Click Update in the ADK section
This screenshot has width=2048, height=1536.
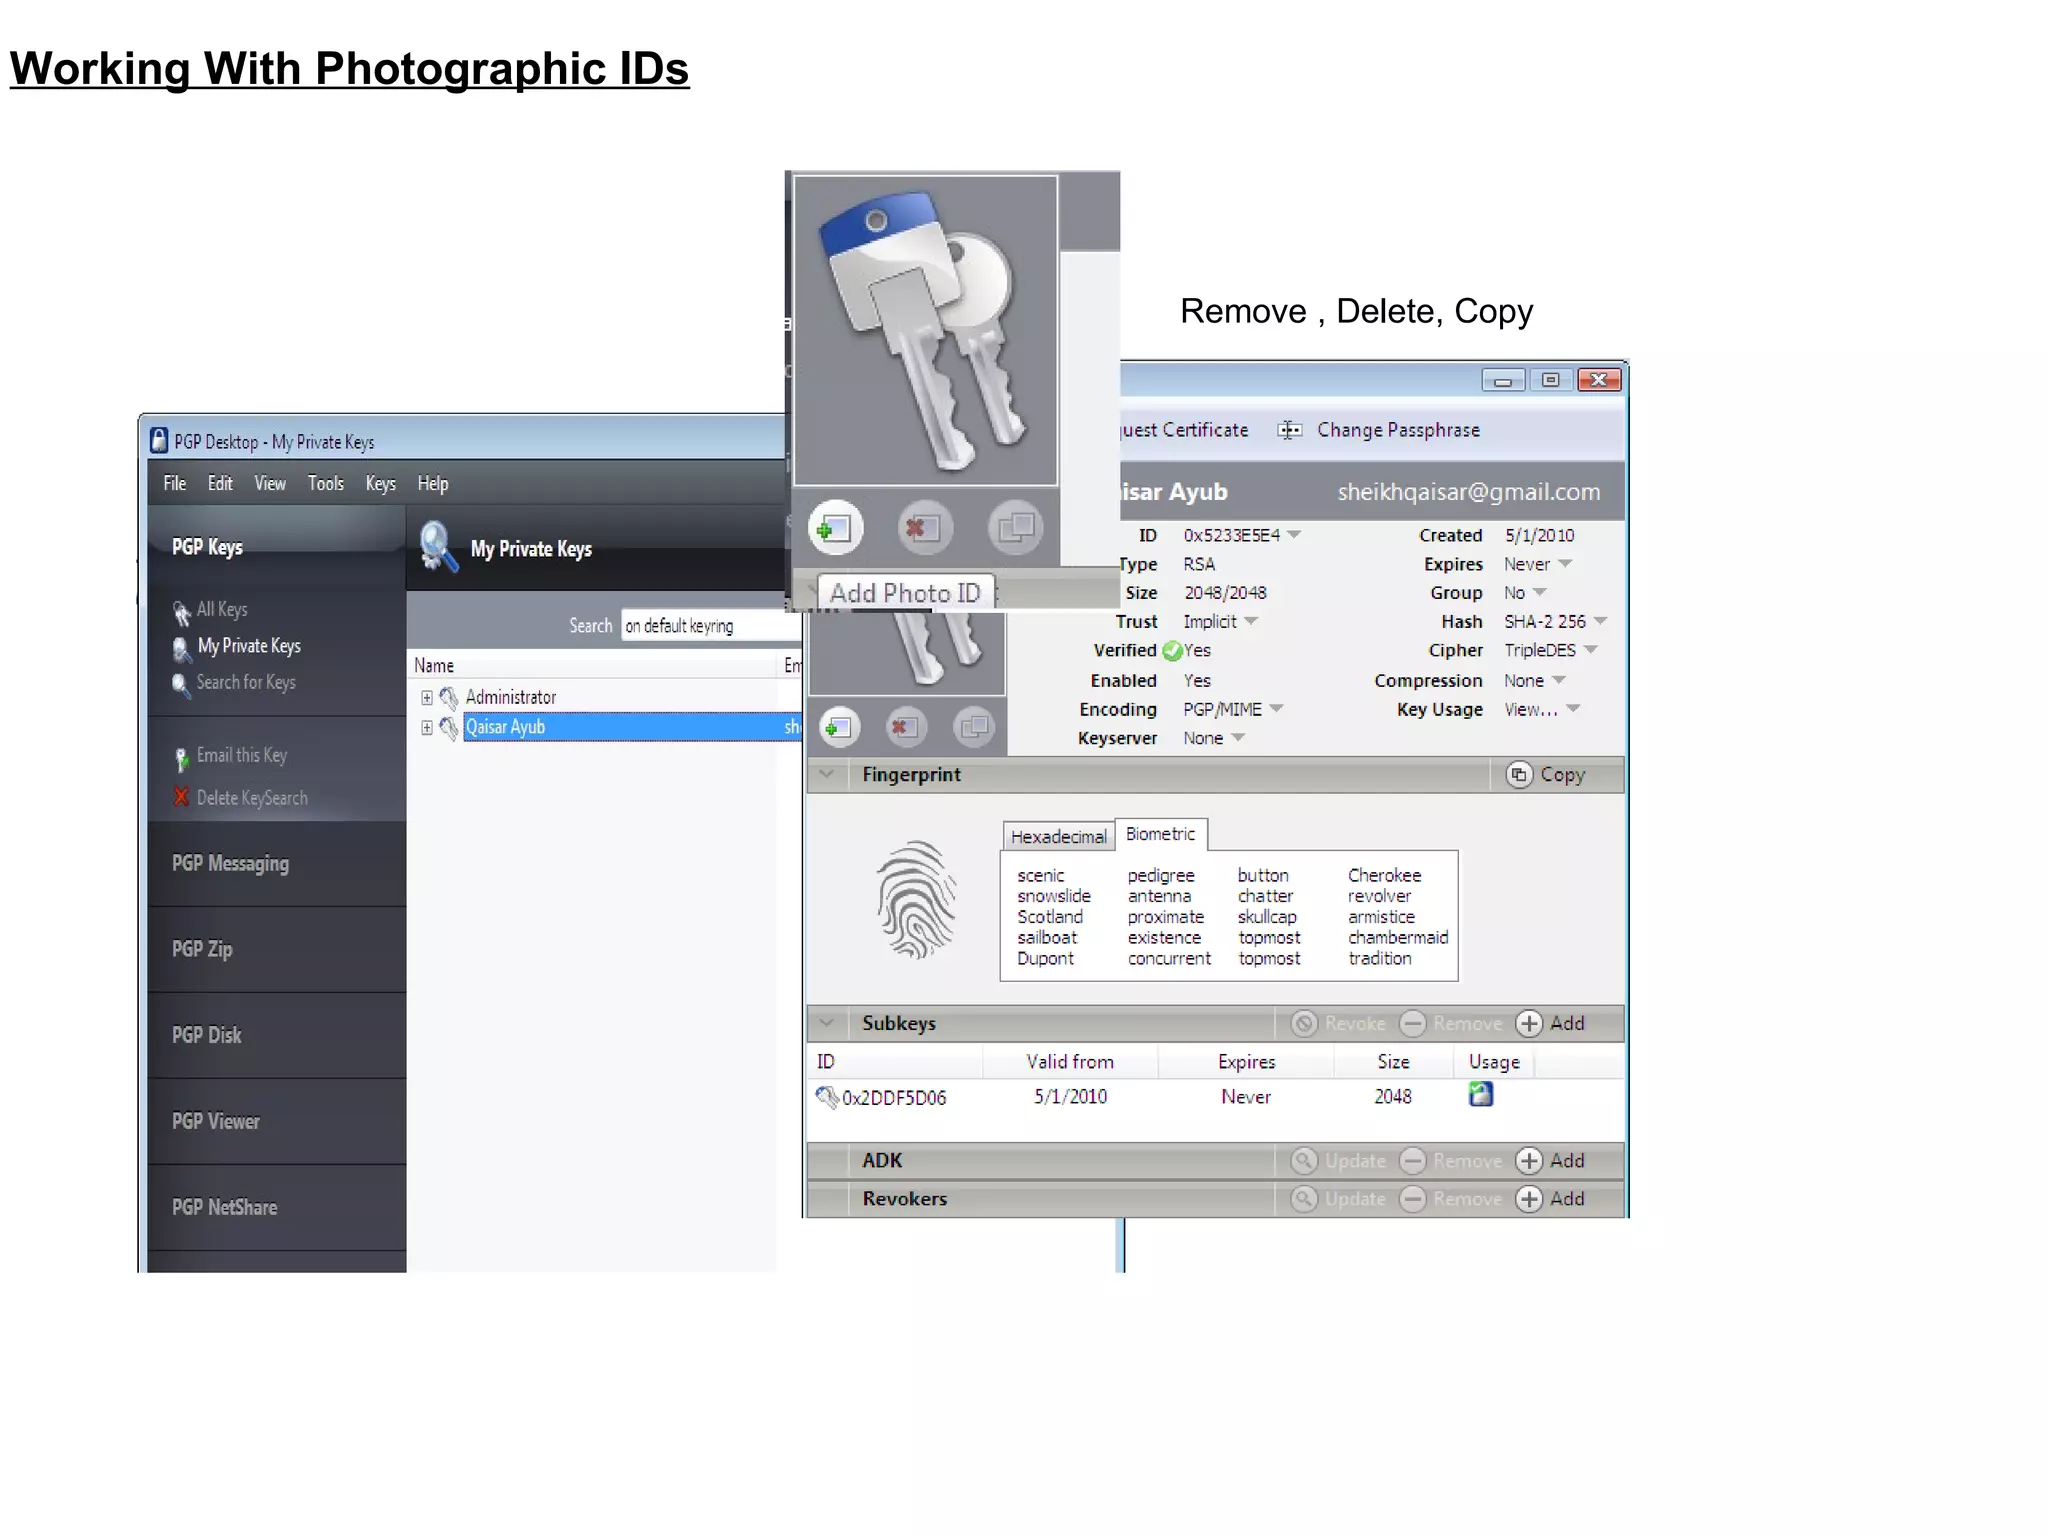[x=1339, y=1160]
